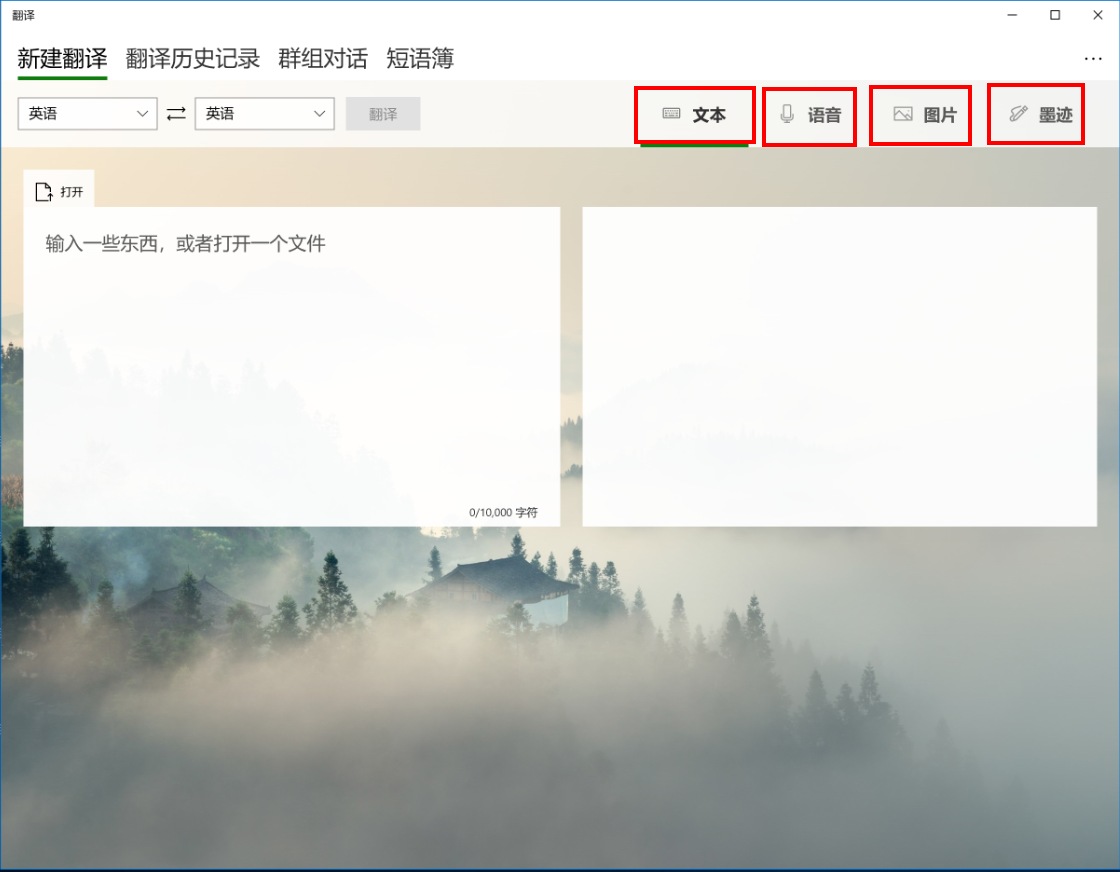Open the 翻译历史记录 history tab
The image size is (1120, 872).
pyautogui.click(x=193, y=59)
